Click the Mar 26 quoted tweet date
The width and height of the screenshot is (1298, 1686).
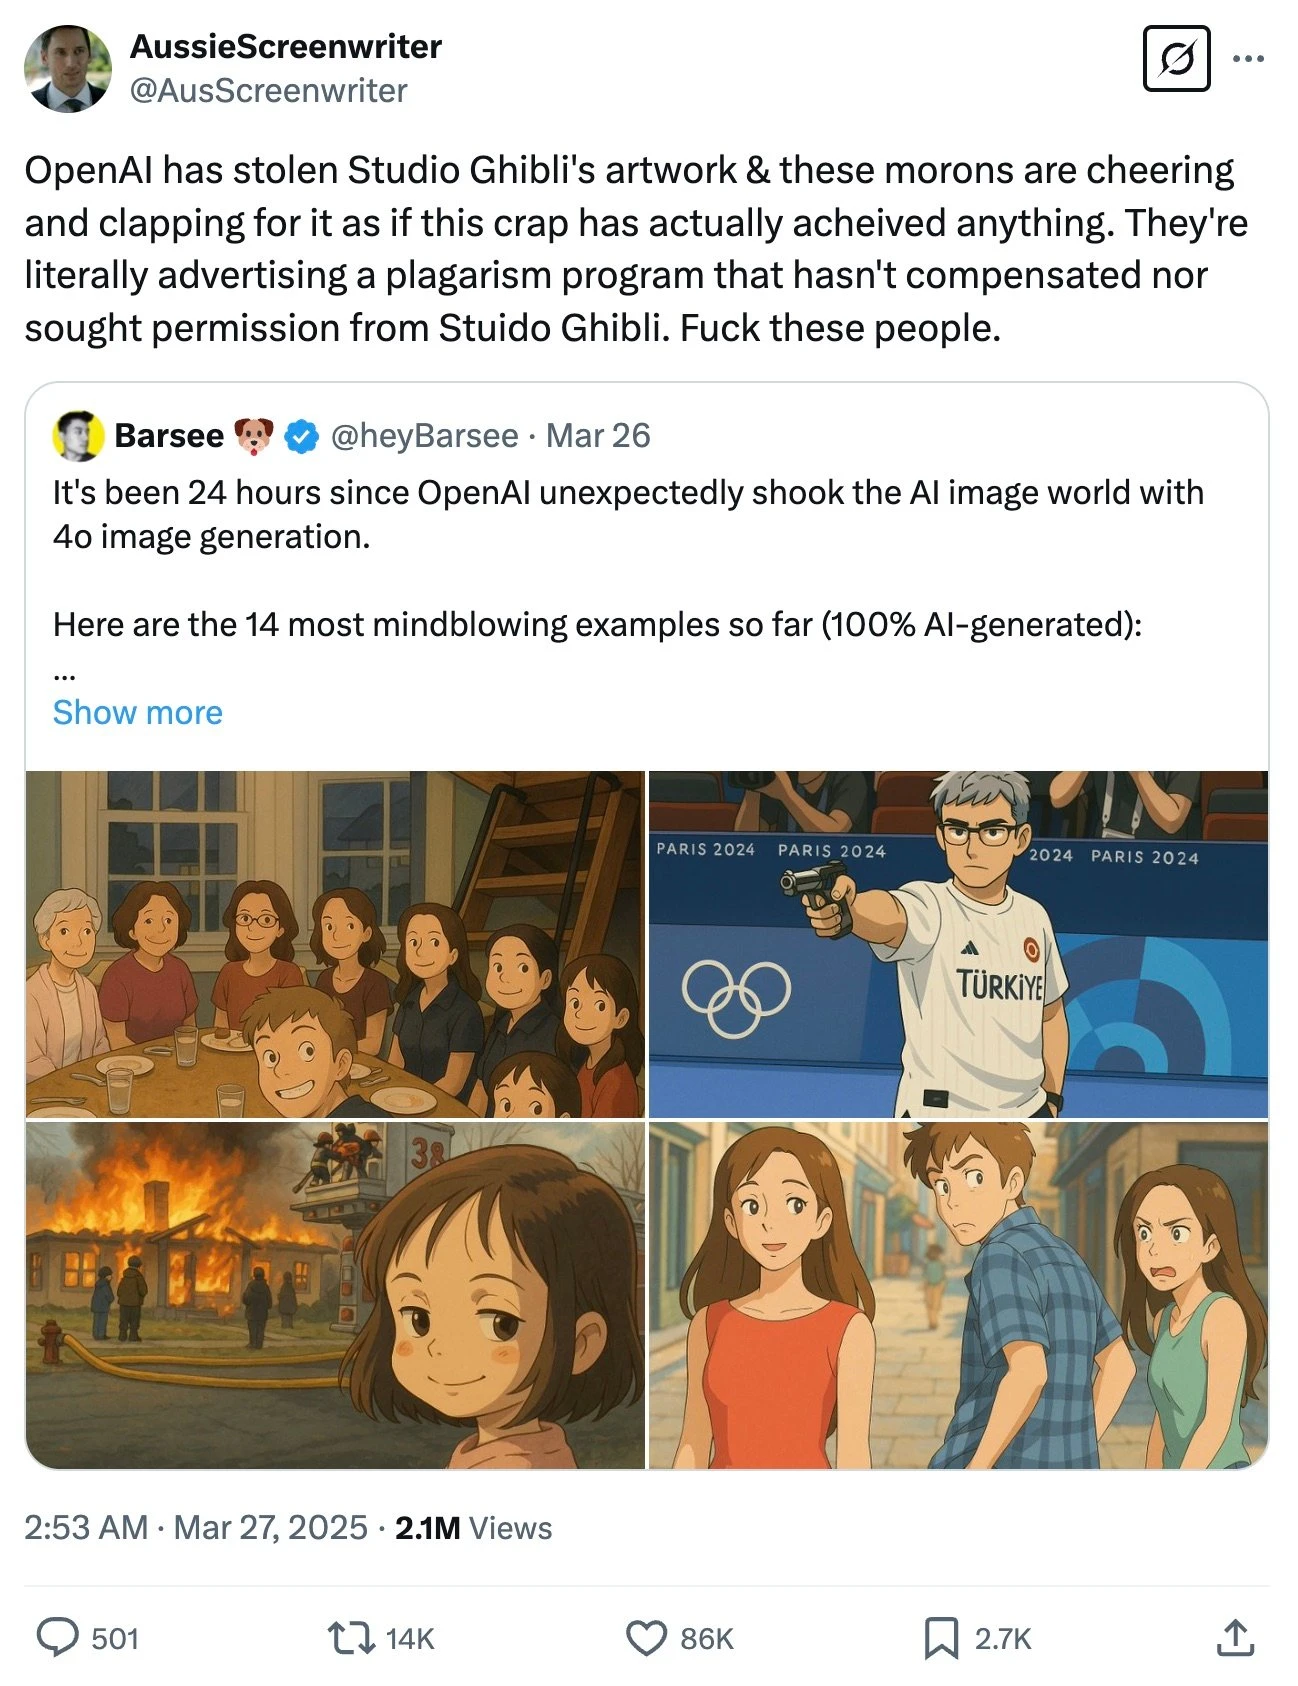point(598,436)
